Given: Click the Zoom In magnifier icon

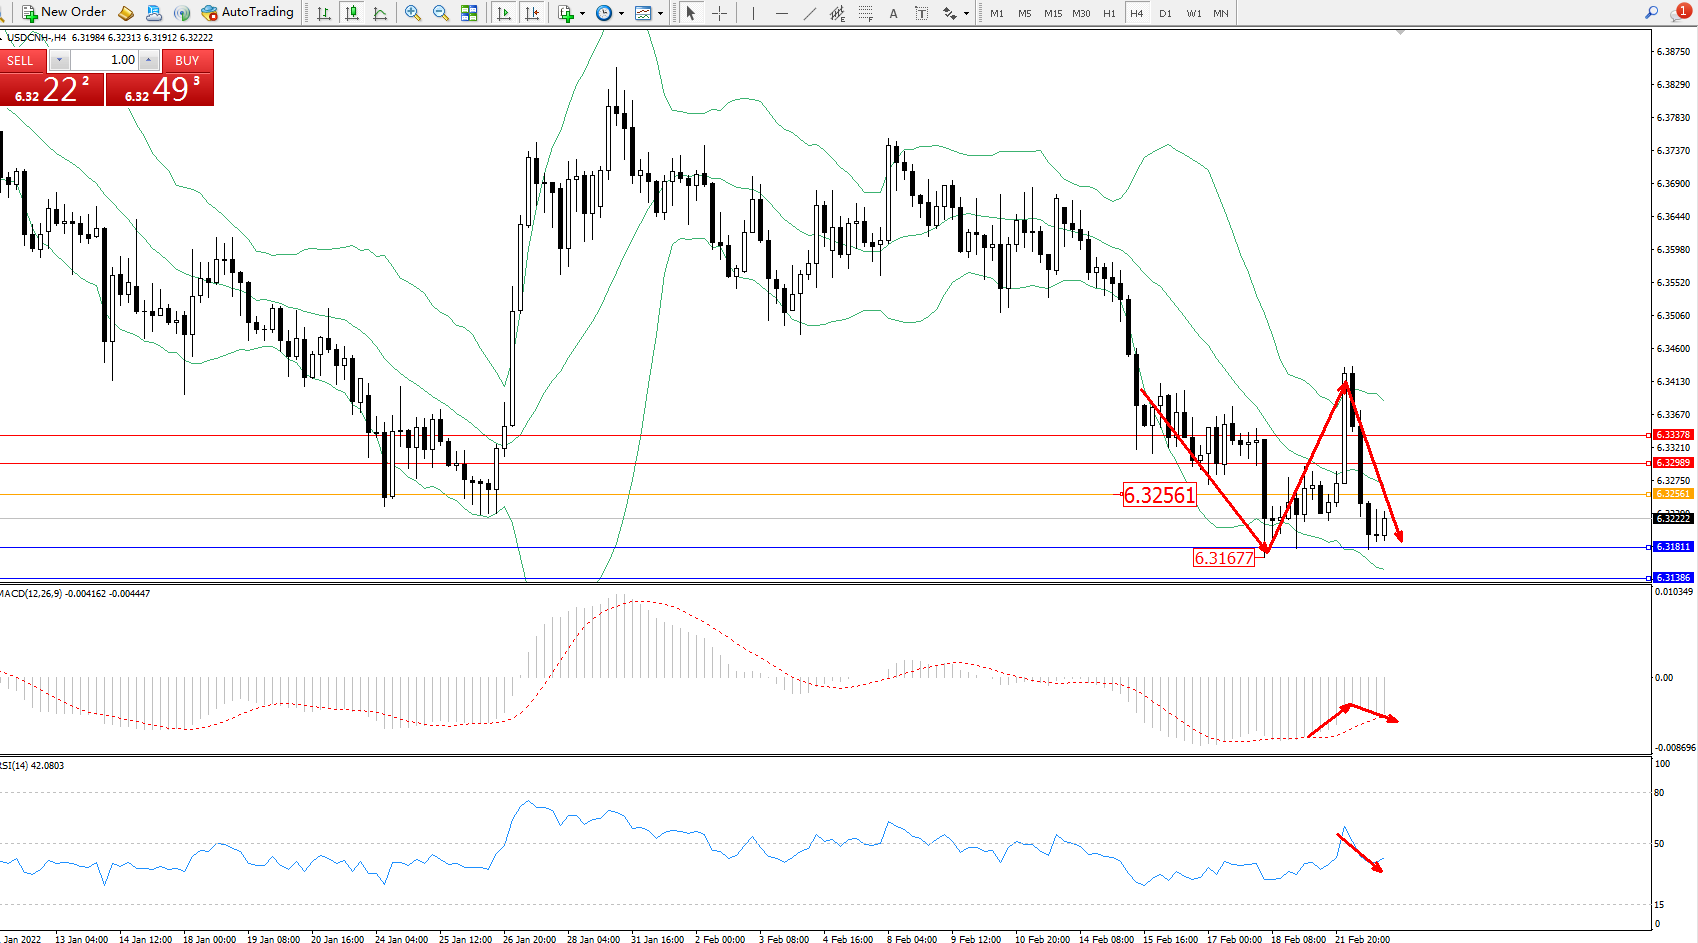Looking at the screenshot, I should (412, 13).
